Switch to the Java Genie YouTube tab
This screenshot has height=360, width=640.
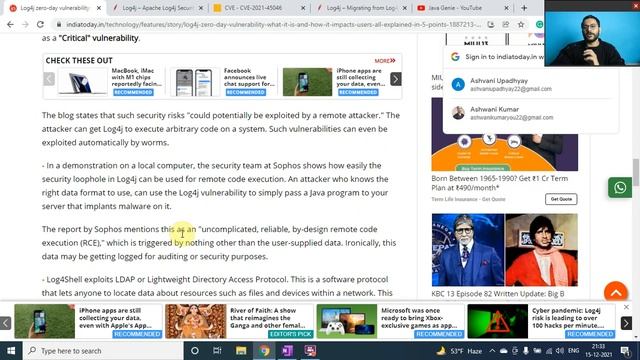[464, 8]
